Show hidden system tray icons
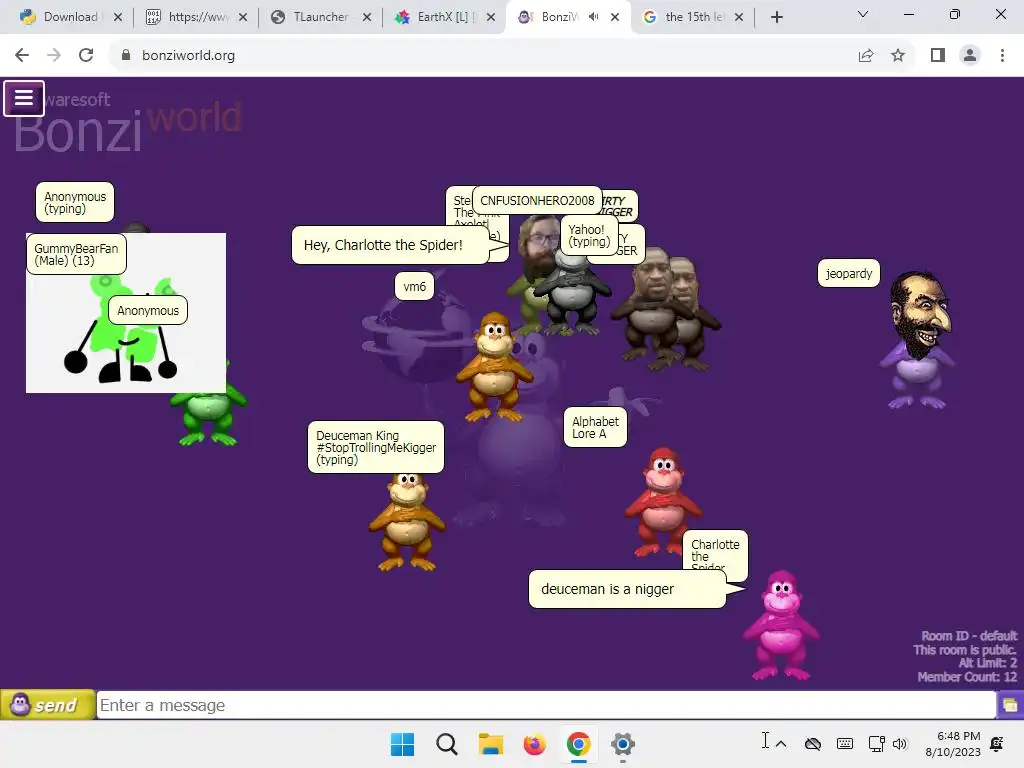Viewport: 1024px width, 768px height. pos(781,744)
